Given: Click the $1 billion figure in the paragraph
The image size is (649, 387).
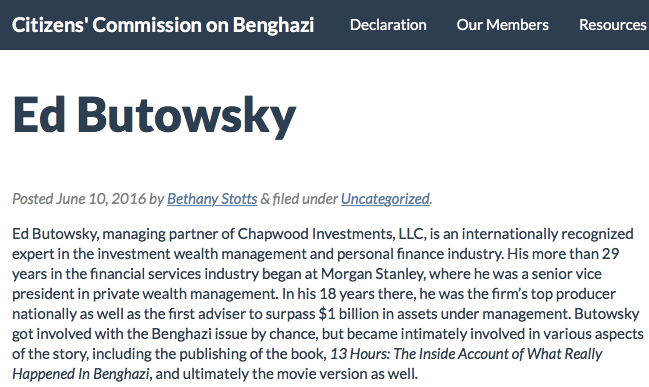Looking at the screenshot, I should (349, 314).
